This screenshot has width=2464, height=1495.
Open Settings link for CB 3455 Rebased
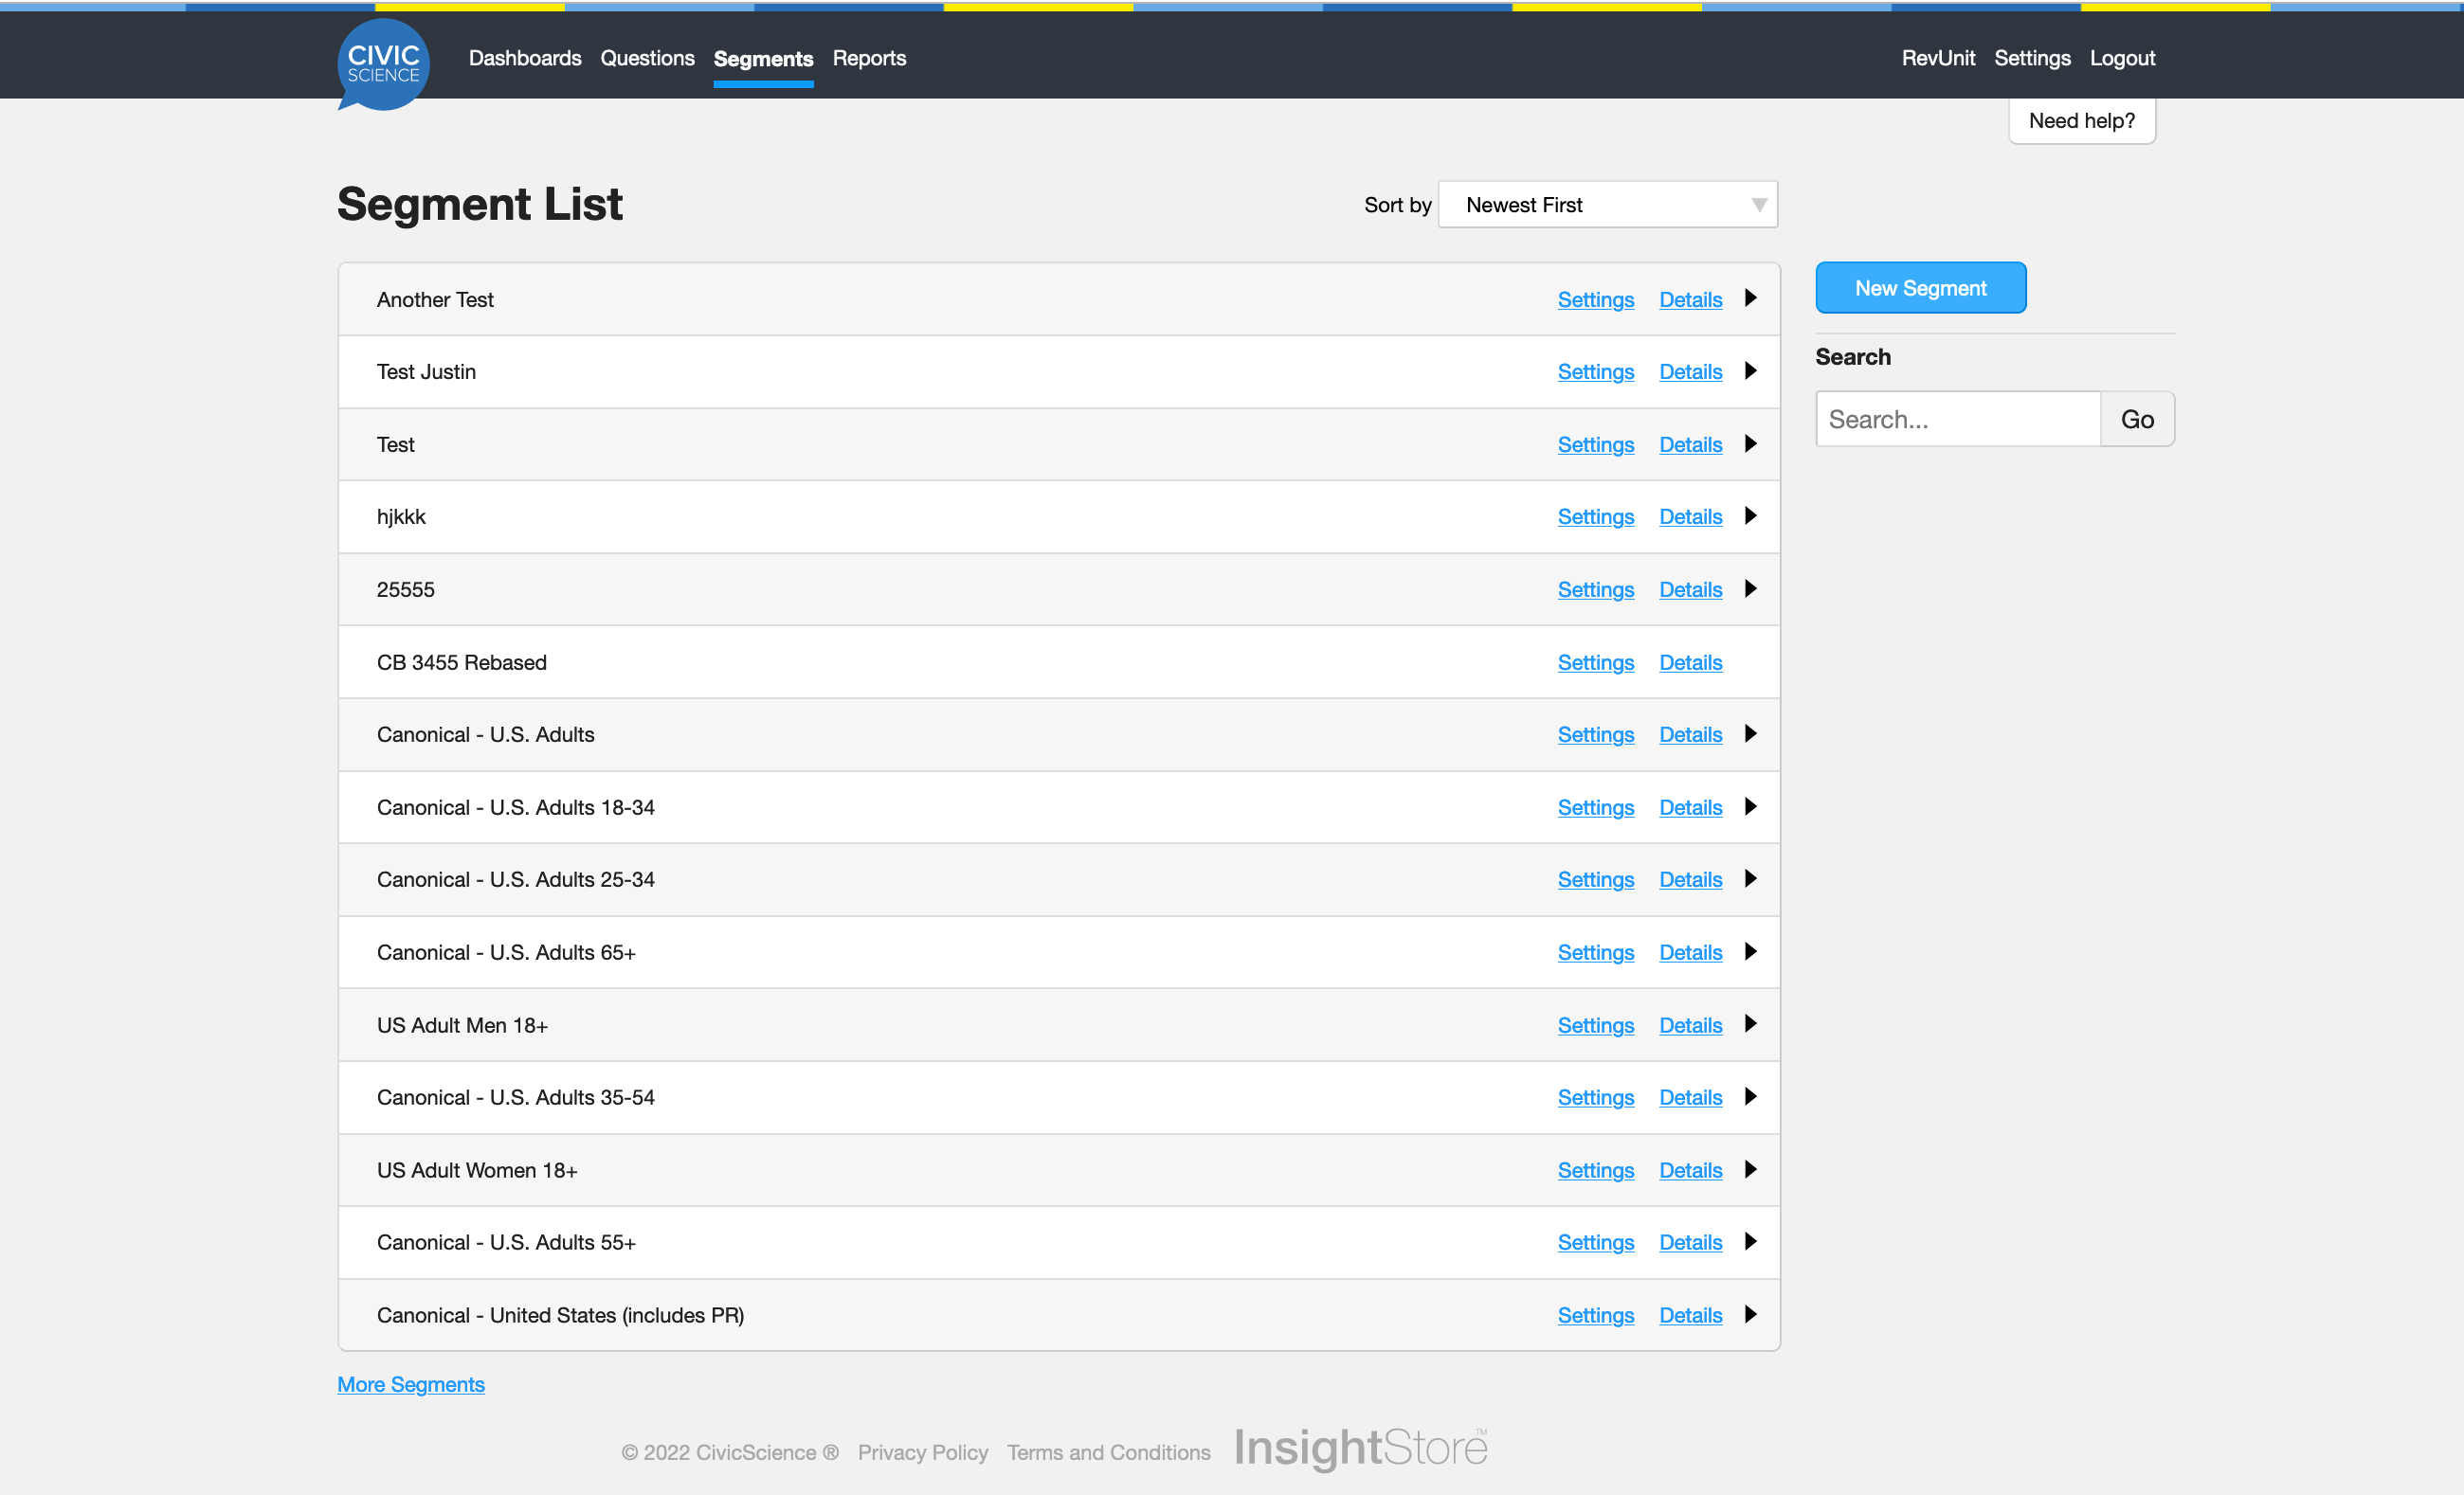click(1595, 662)
